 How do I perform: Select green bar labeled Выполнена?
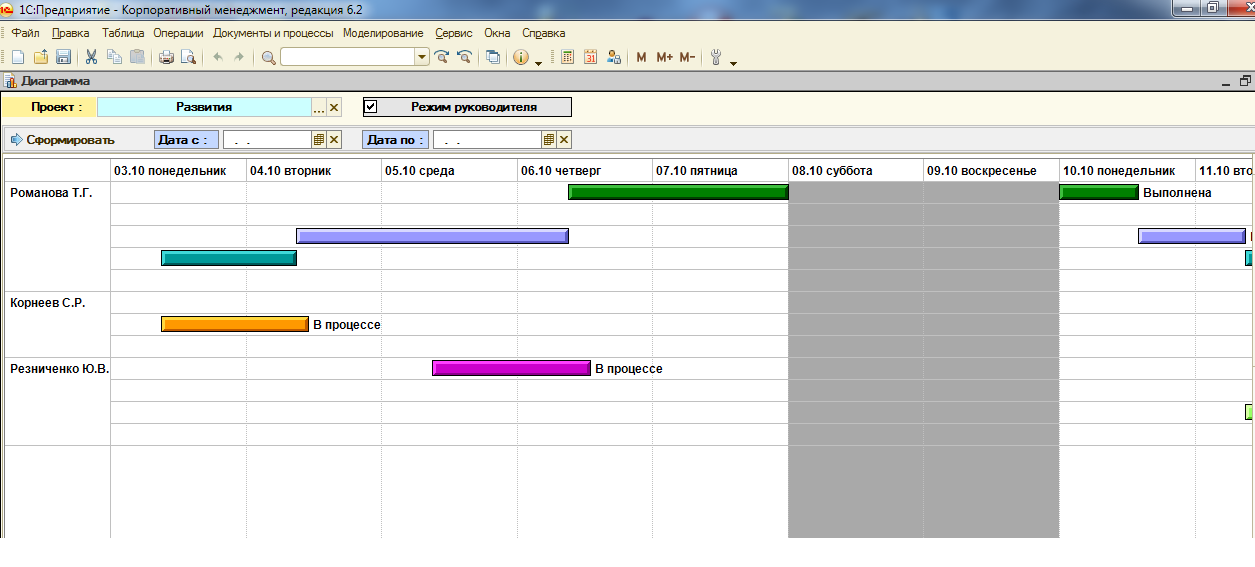click(x=1099, y=192)
